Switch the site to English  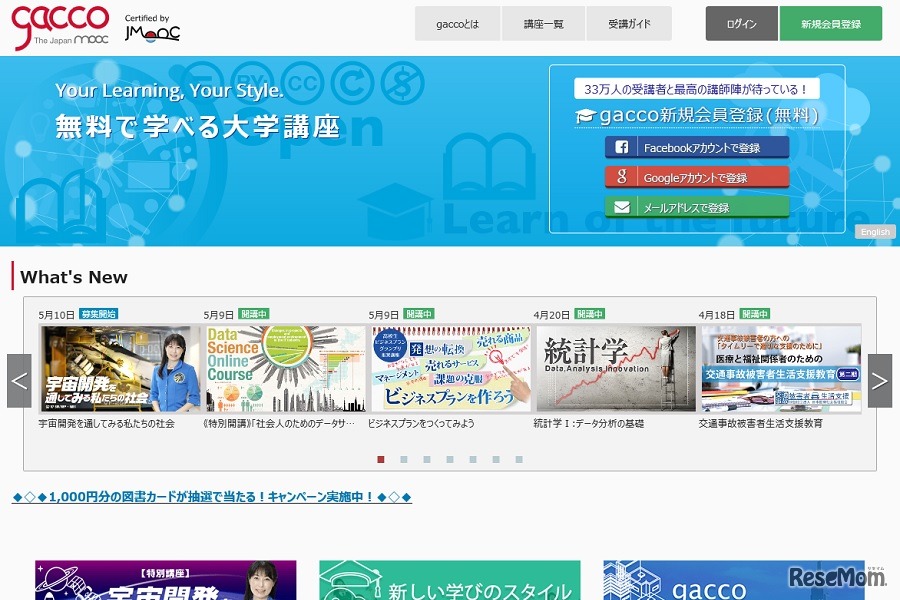tap(874, 232)
